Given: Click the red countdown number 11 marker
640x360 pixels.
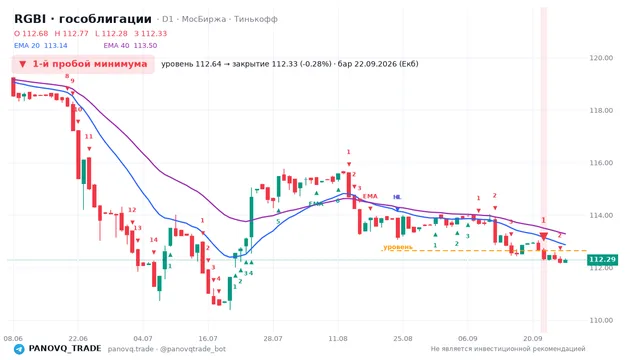Looking at the screenshot, I should click(89, 137).
